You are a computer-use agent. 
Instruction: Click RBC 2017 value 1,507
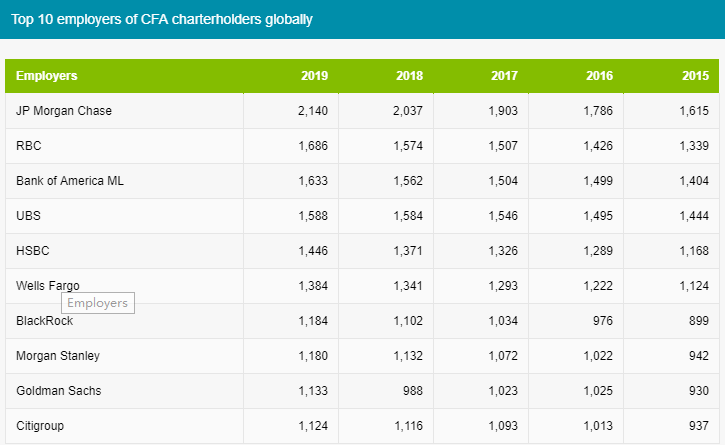click(503, 146)
